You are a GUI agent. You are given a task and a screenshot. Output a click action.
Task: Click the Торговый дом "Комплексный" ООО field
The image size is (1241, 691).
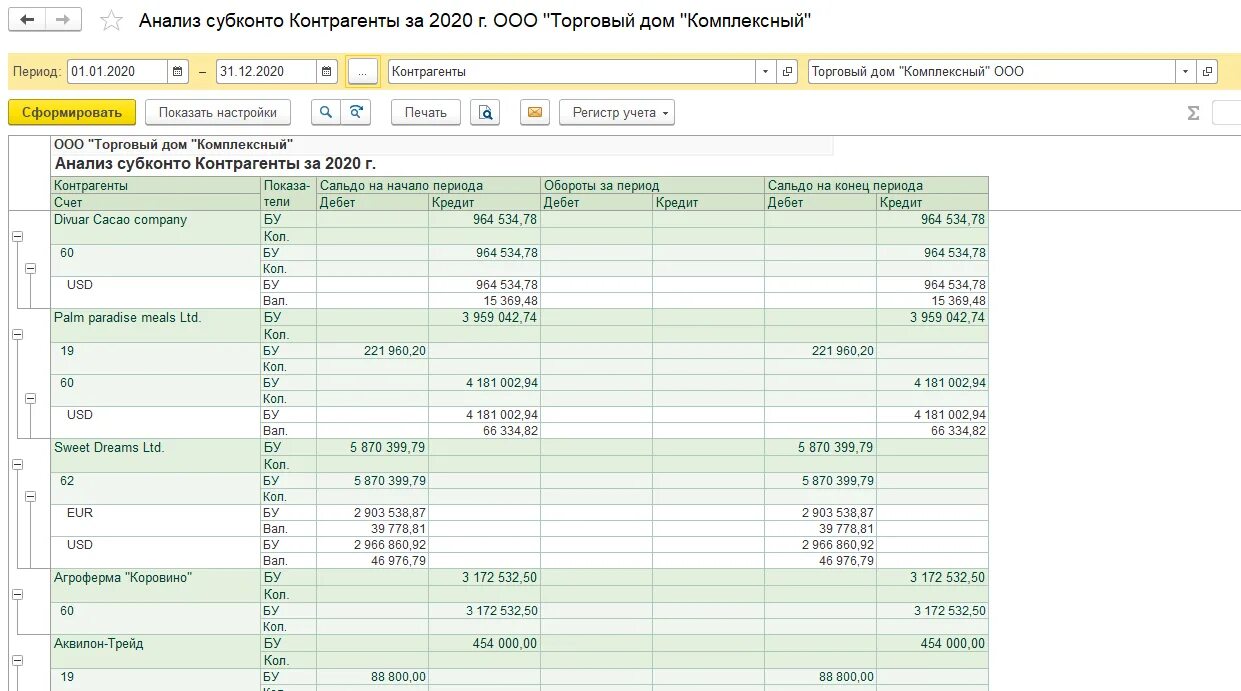991,72
